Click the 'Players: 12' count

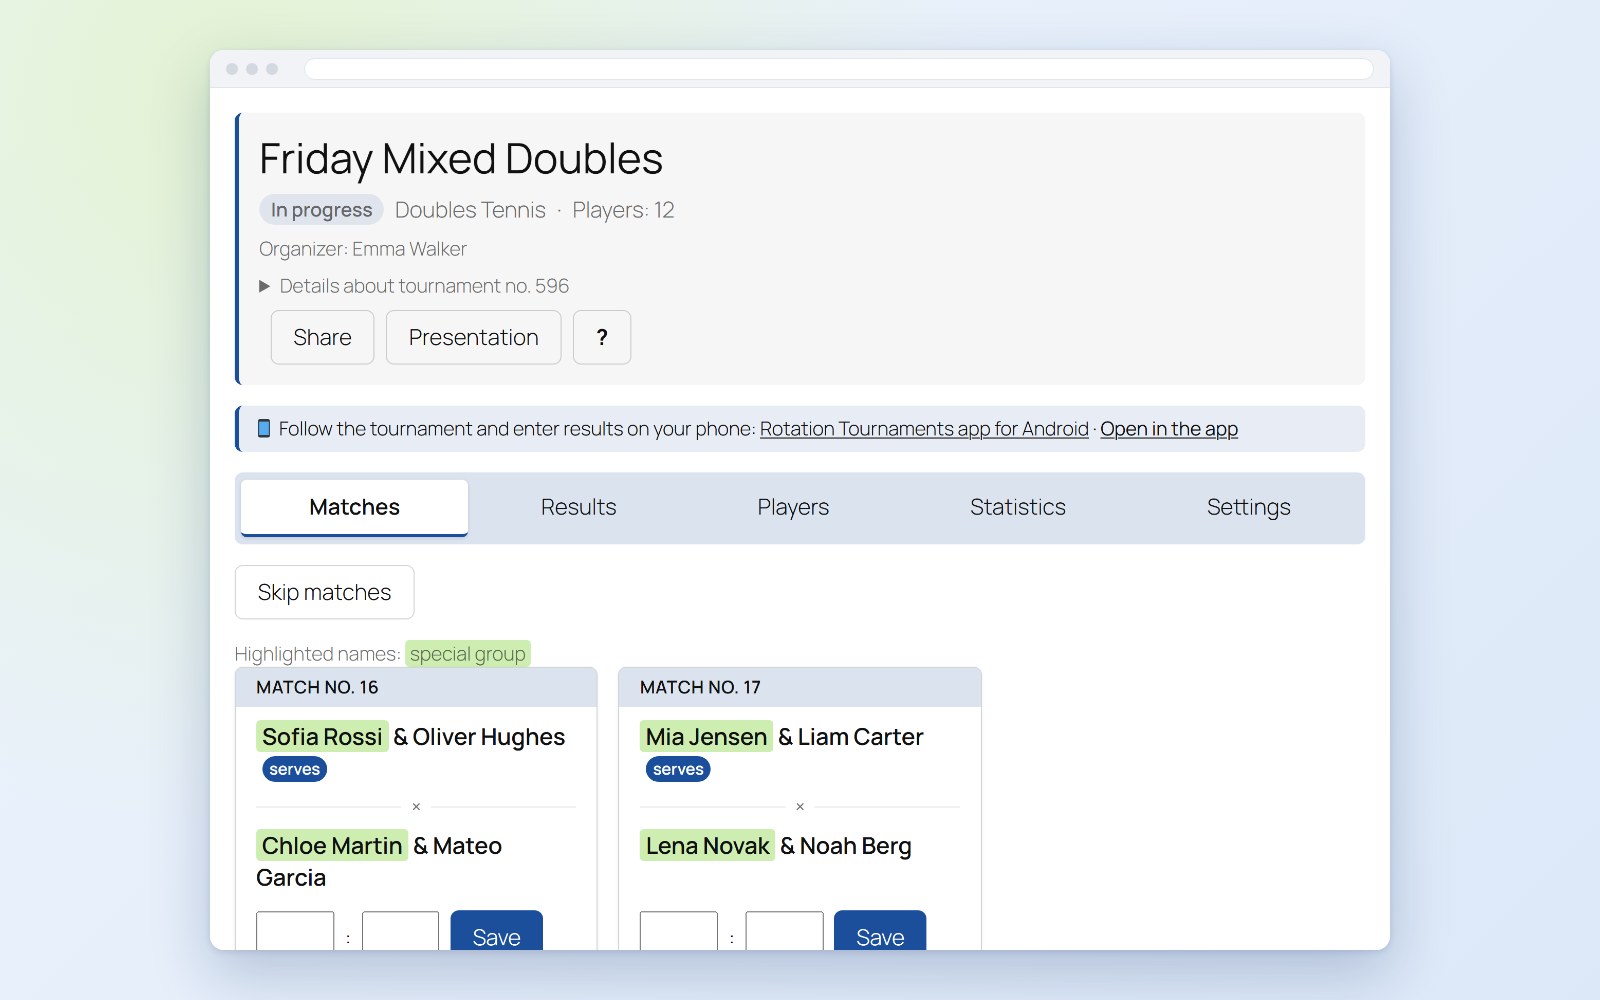(x=623, y=210)
